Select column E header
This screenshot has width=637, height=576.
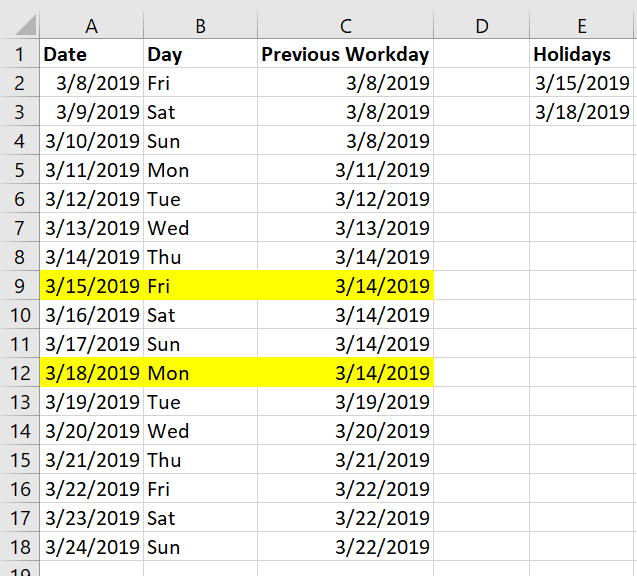coord(582,26)
